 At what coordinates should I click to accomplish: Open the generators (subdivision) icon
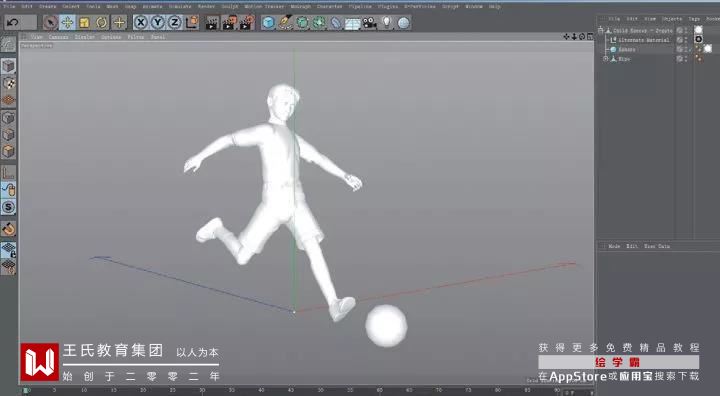302,23
